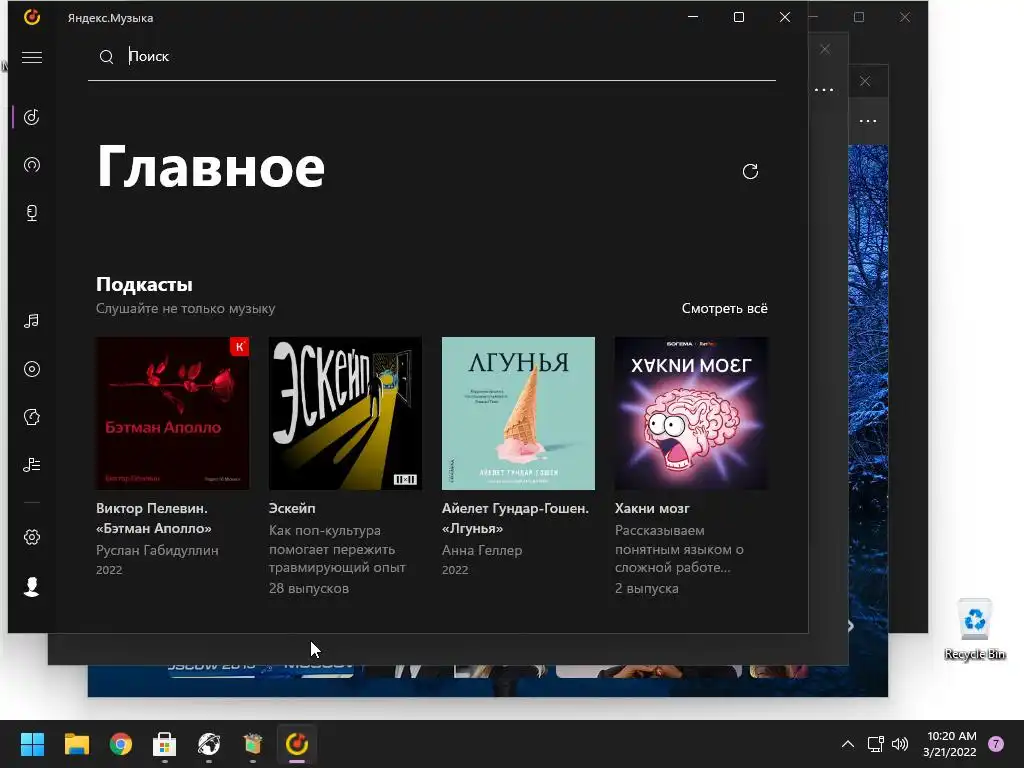
Task: Open clock showing 10:20 AM
Action: 950,744
